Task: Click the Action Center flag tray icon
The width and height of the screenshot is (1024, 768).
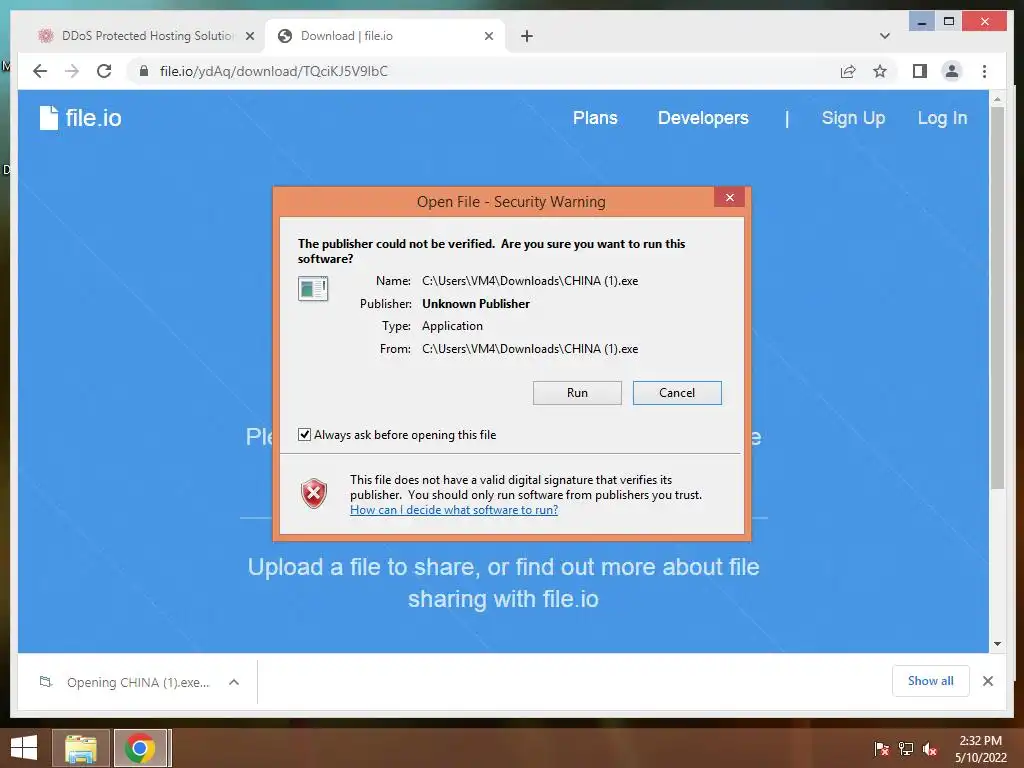Action: [882, 749]
